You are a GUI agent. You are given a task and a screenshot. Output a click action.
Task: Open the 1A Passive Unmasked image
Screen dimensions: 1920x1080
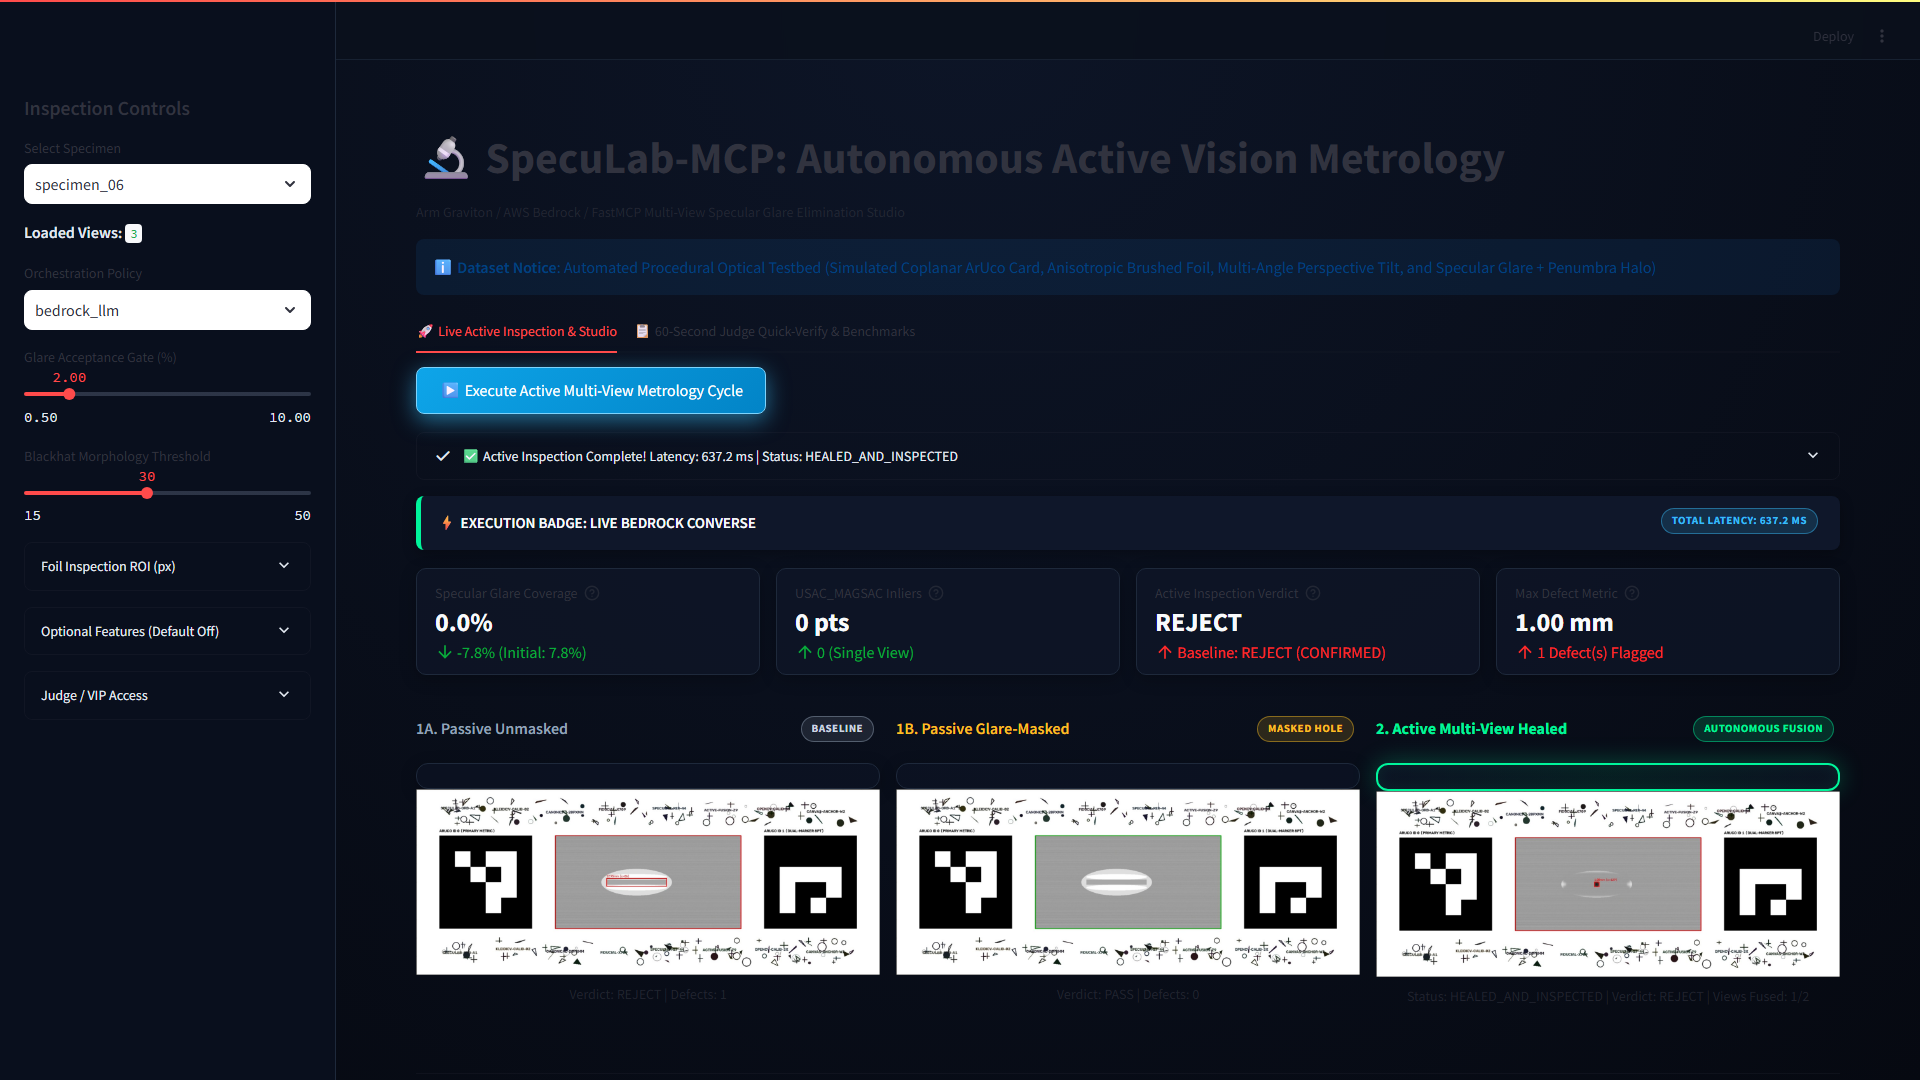648,882
